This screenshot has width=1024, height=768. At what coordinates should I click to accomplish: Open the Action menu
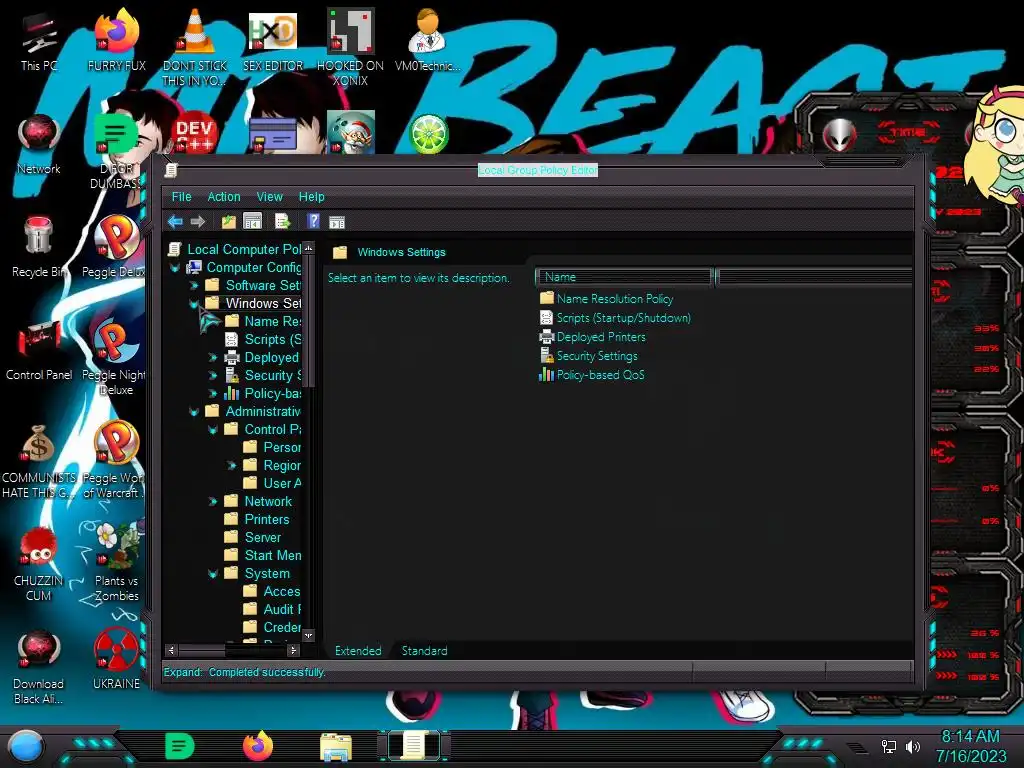coord(224,197)
